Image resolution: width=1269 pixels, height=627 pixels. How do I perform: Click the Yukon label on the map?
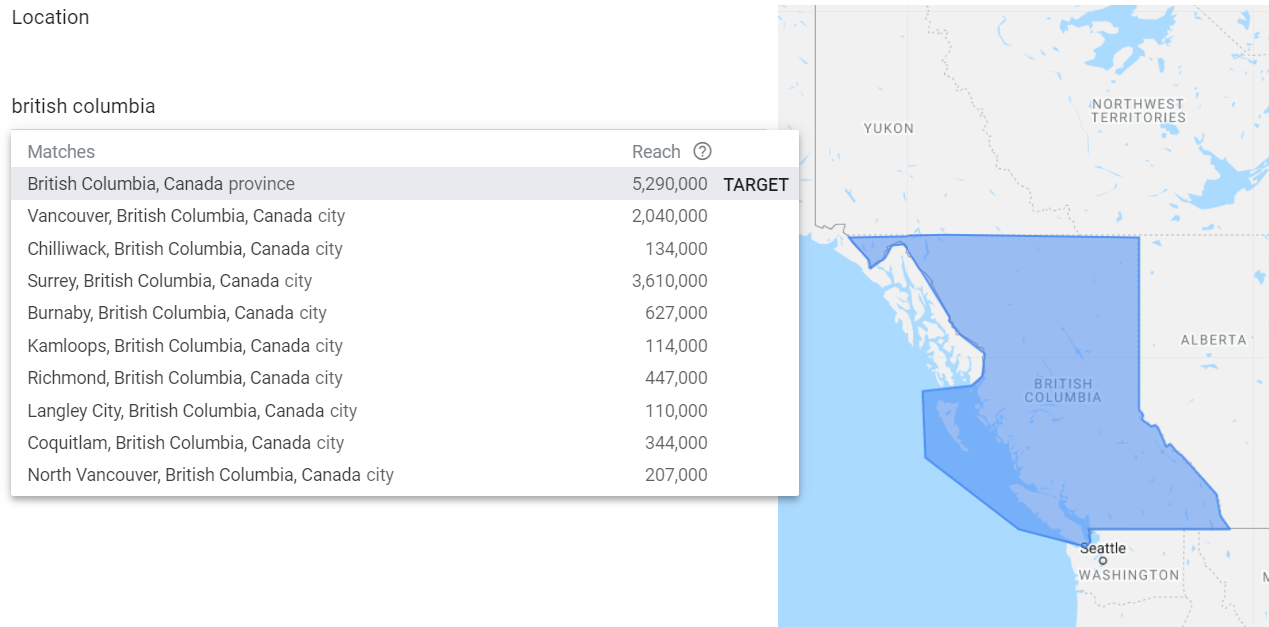tap(889, 128)
